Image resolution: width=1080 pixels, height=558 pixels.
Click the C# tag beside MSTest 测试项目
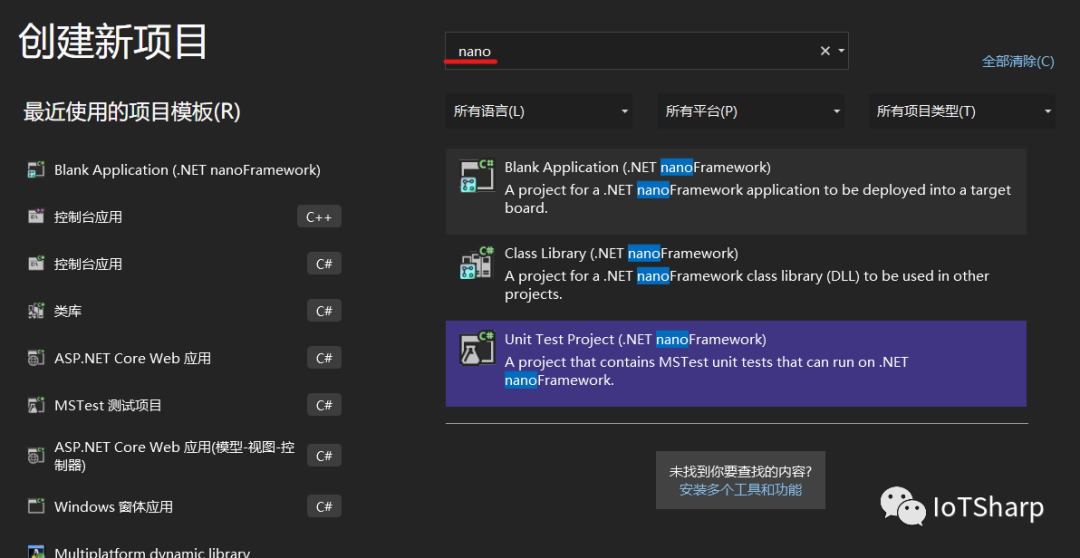324,405
